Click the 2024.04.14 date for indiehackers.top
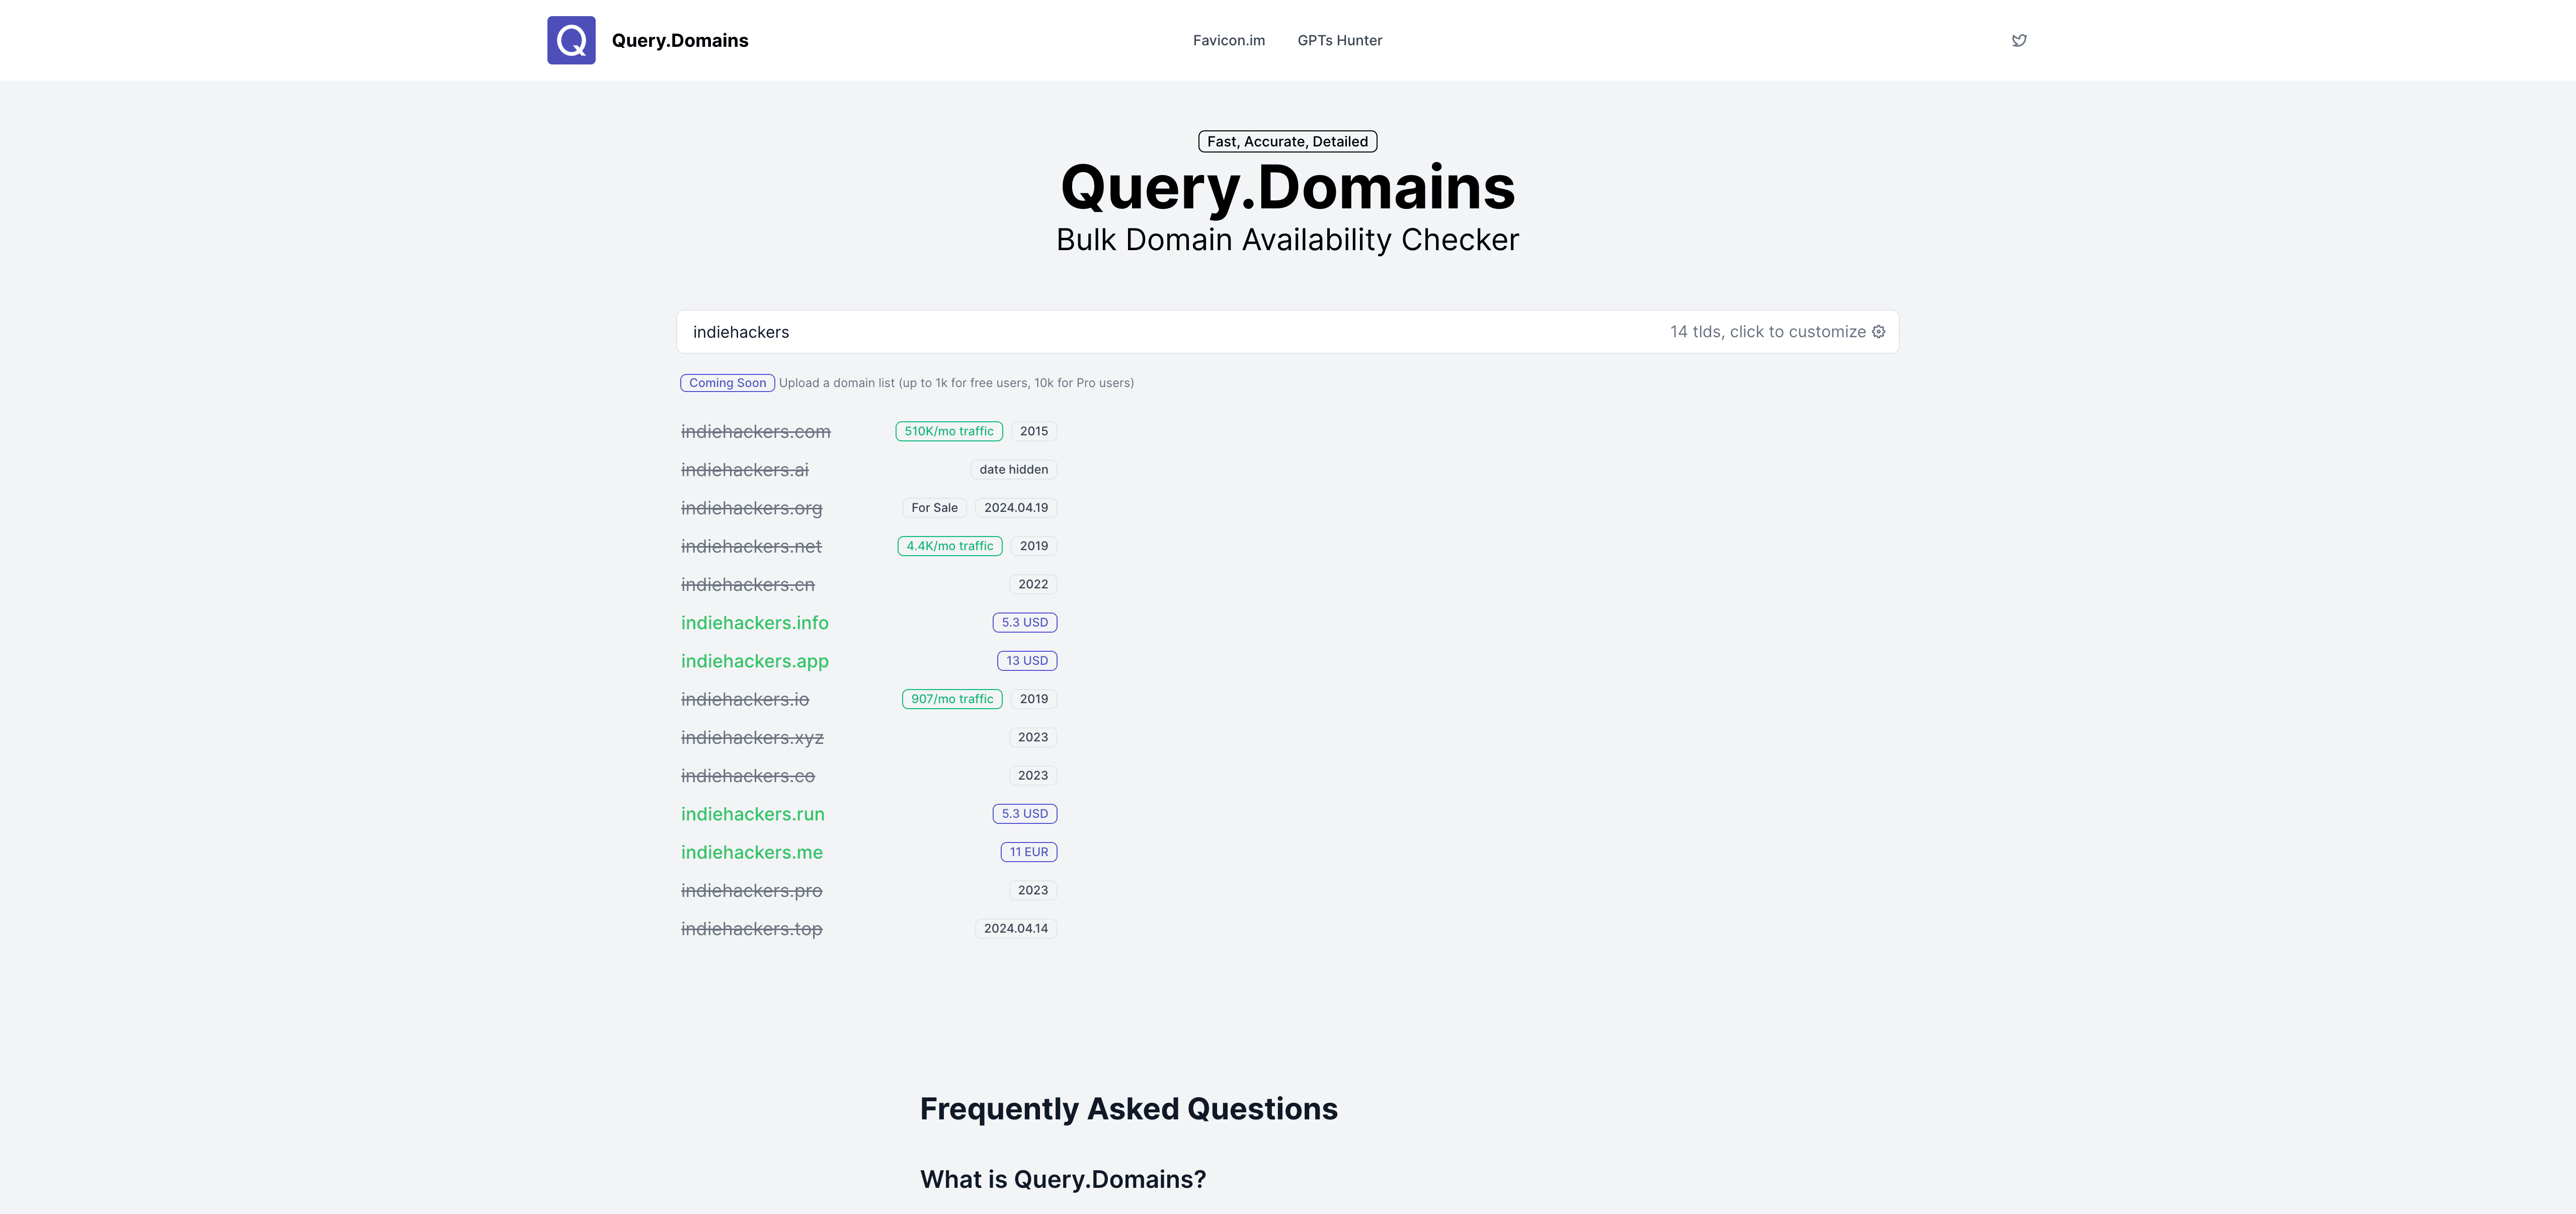Screen dimensions: 2576x1214 point(1015,929)
